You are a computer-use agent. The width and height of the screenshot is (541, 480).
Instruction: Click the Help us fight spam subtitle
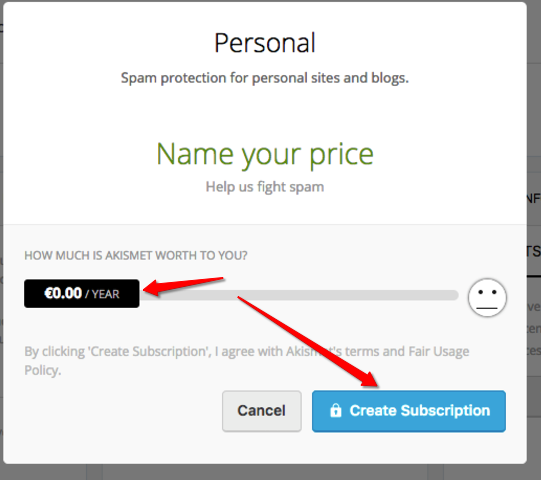pyautogui.click(x=265, y=187)
